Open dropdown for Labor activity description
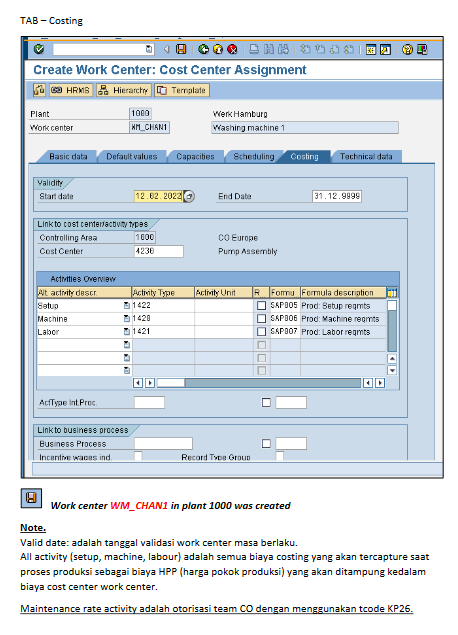 click(127, 332)
